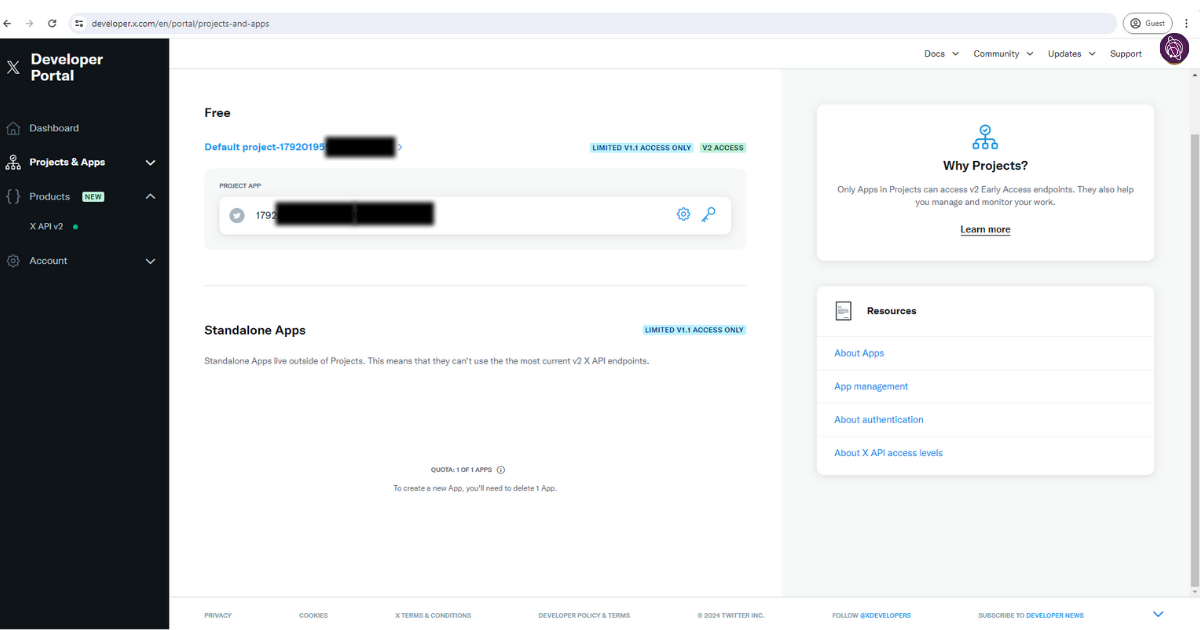The width and height of the screenshot is (1200, 630).
Task: Open About authentication resource link
Action: point(878,420)
